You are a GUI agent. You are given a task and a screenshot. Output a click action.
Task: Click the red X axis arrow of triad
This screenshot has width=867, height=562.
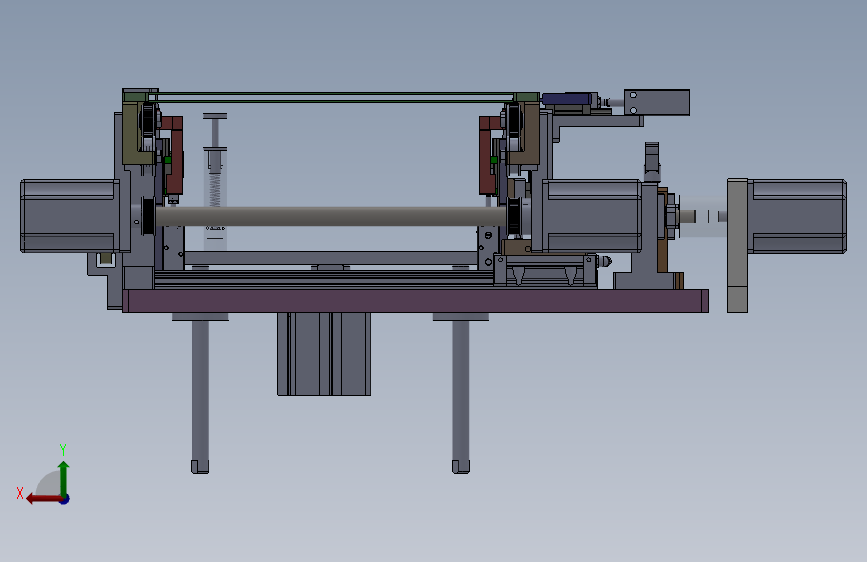tap(43, 499)
